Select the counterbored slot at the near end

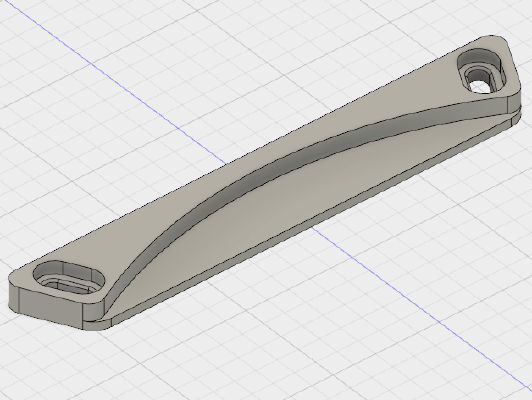click(x=69, y=277)
